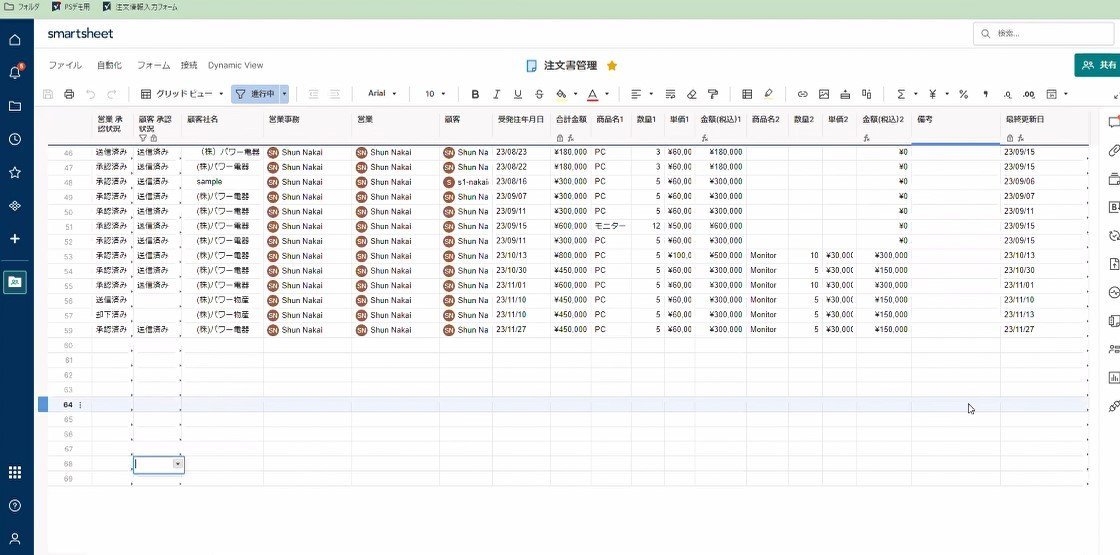Open the filter options dropdown arrow beside 進行中

click(284, 94)
